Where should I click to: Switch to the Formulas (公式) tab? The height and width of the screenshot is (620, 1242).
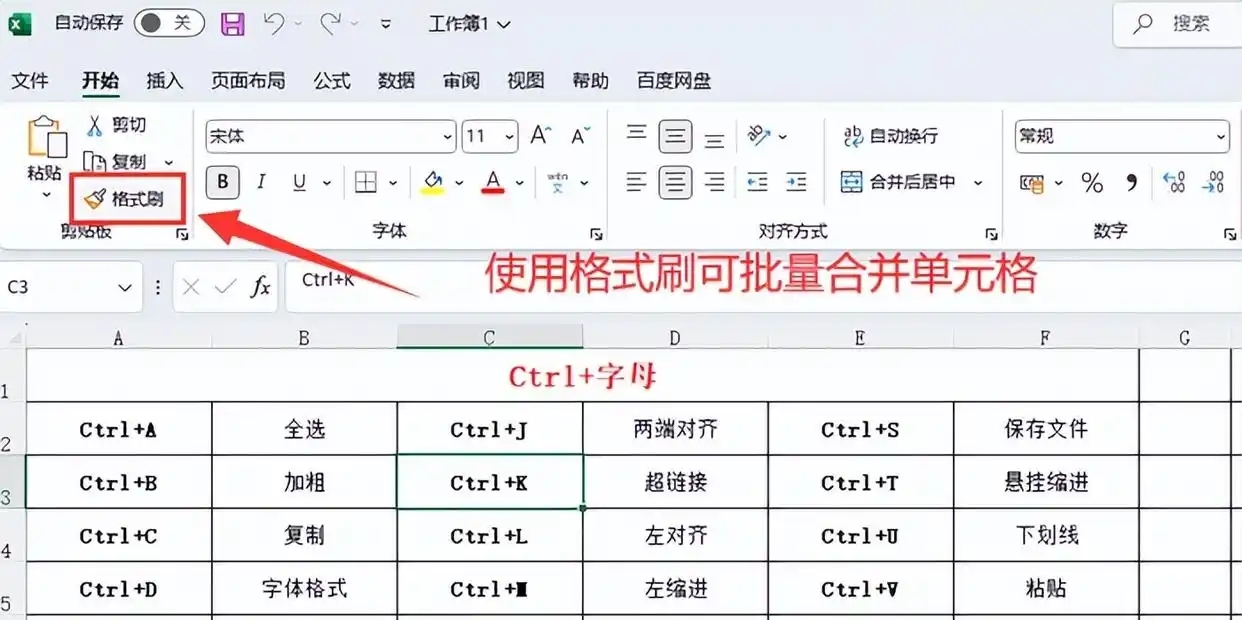coord(332,81)
